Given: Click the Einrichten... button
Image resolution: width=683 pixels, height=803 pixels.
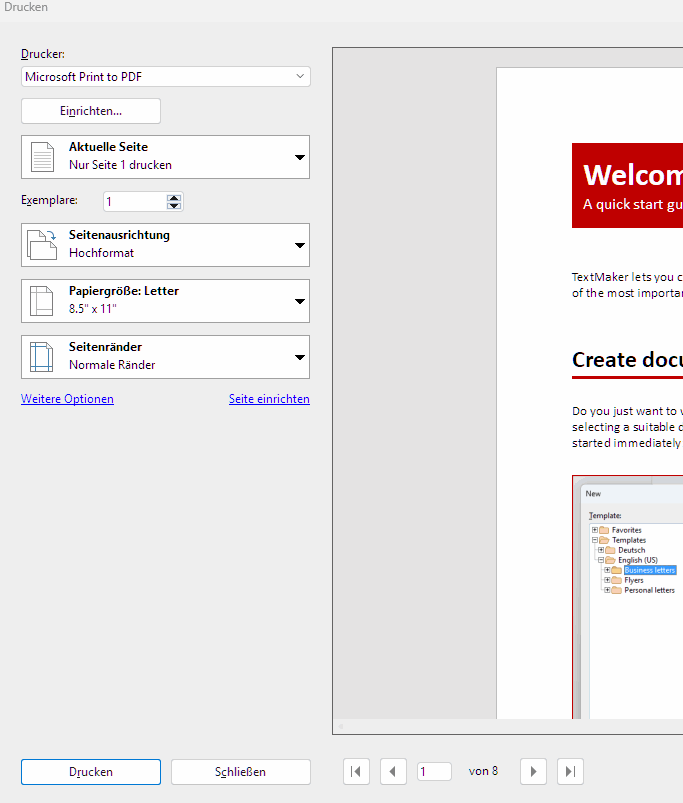Looking at the screenshot, I should [x=91, y=111].
